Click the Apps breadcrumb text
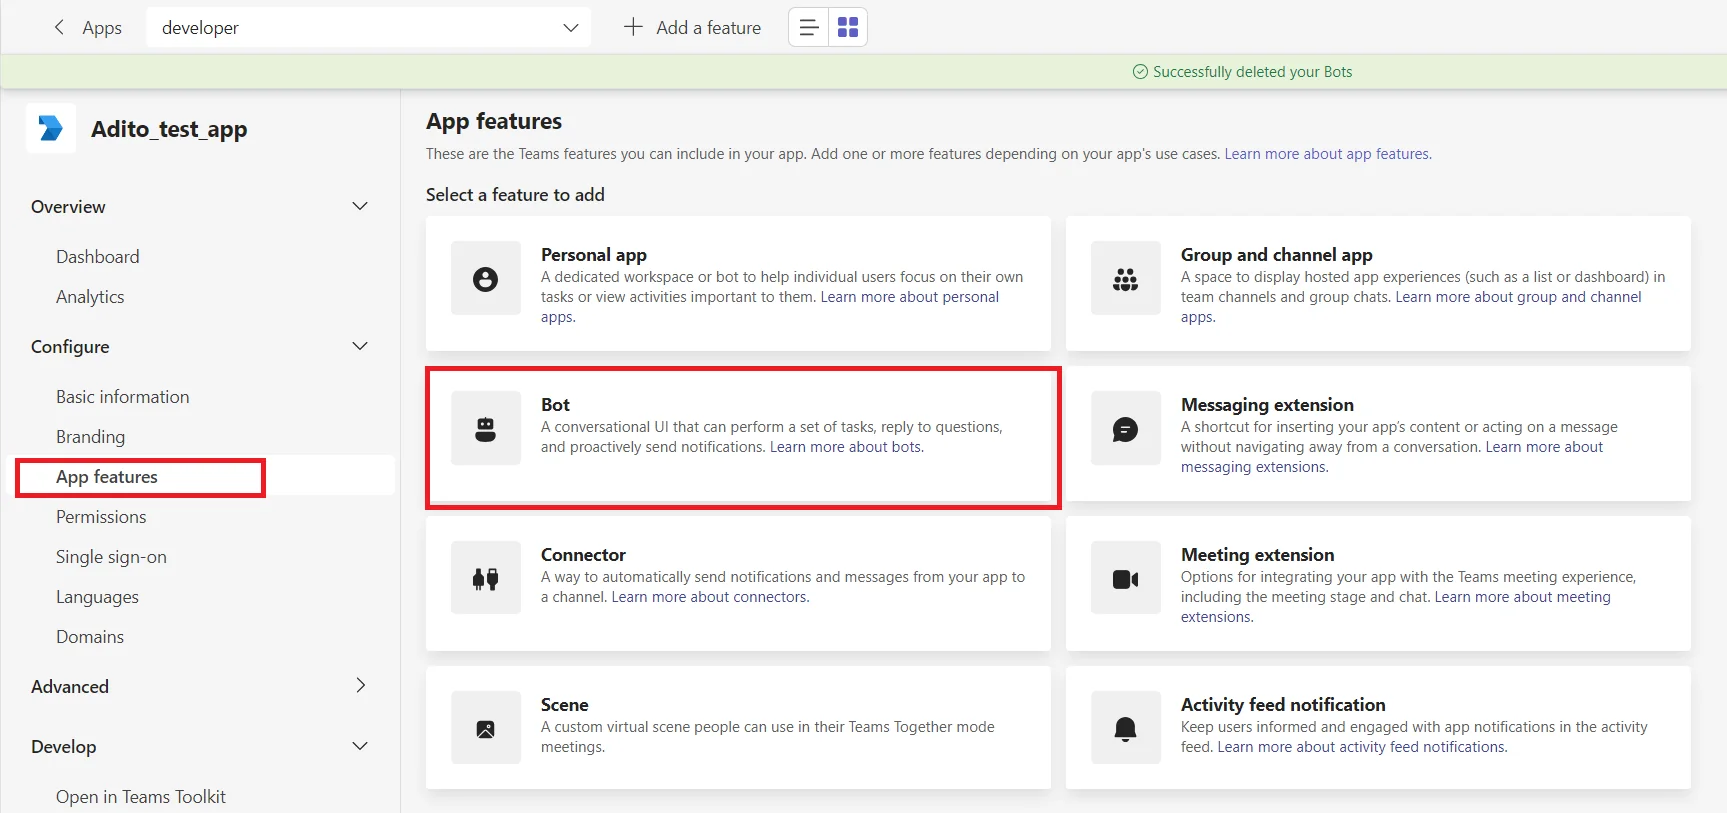The width and height of the screenshot is (1727, 813). pos(102,28)
